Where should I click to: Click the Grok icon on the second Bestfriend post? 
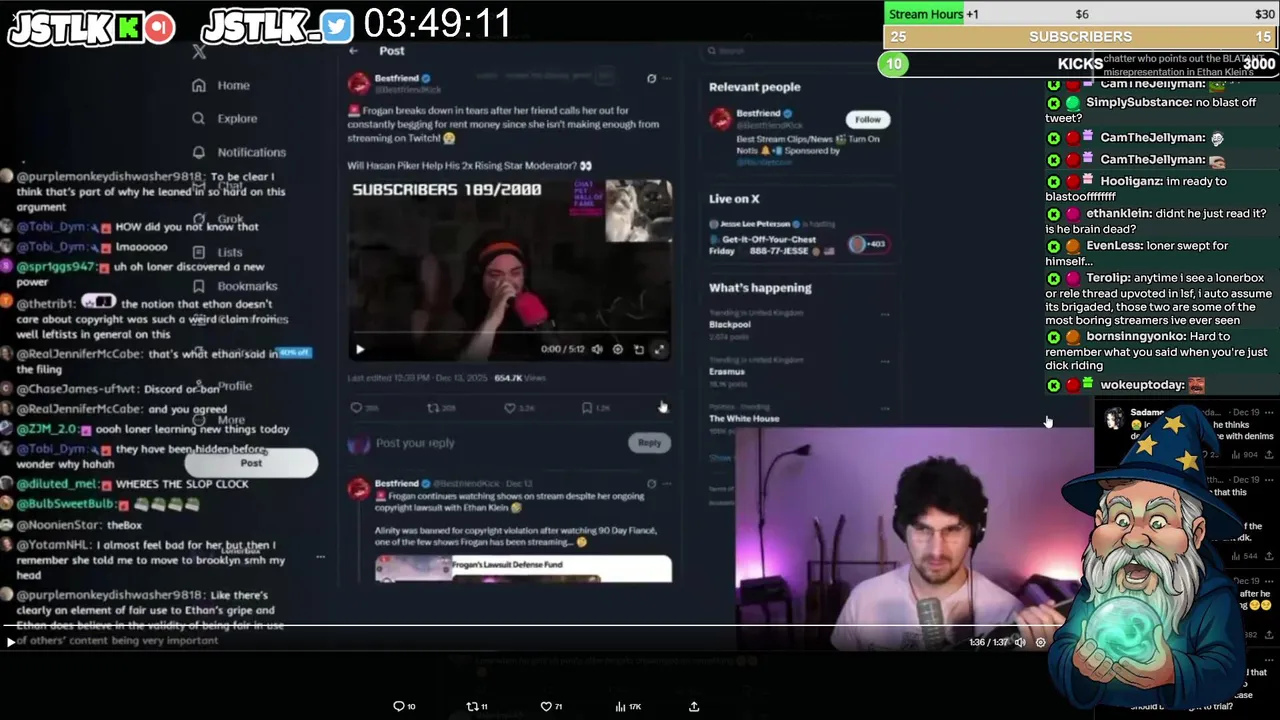651,484
